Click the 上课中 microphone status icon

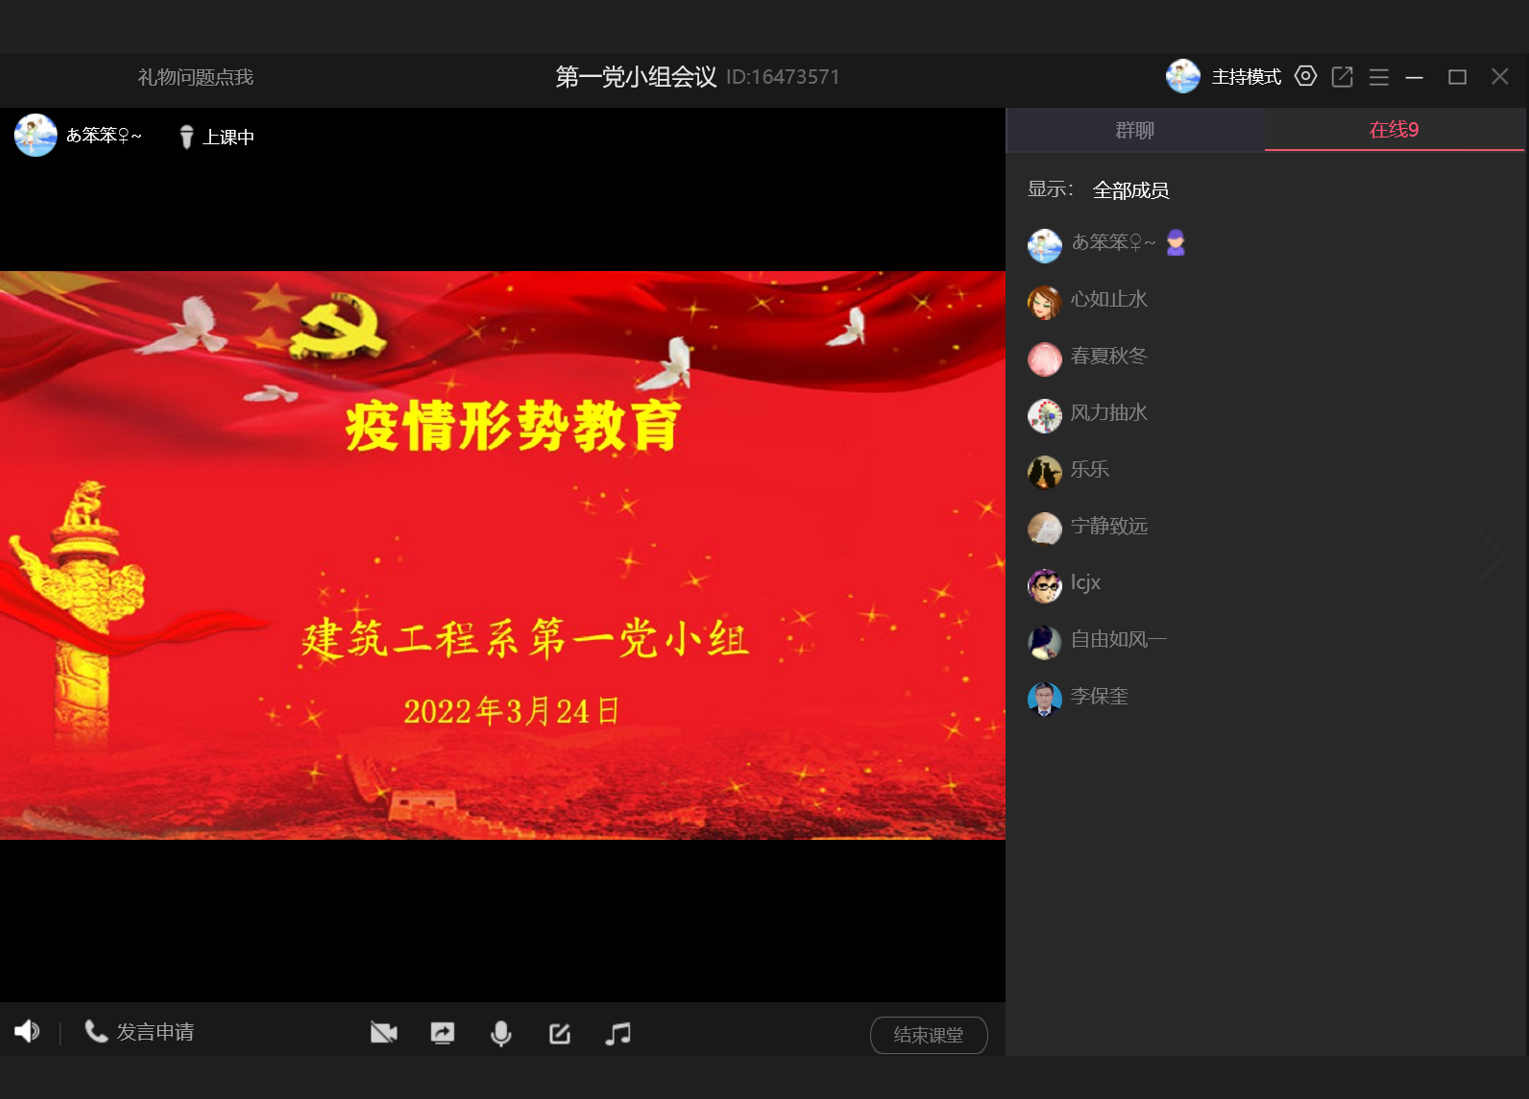pyautogui.click(x=186, y=137)
